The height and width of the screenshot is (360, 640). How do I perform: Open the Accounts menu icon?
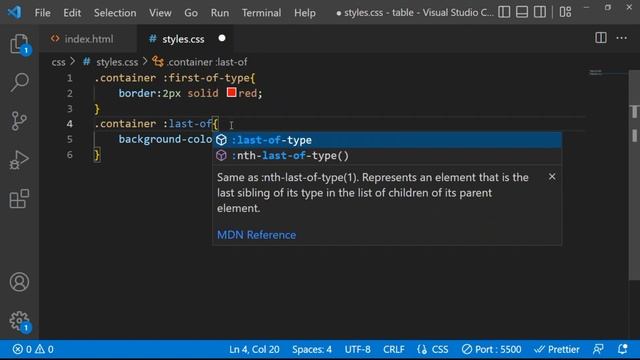19,282
